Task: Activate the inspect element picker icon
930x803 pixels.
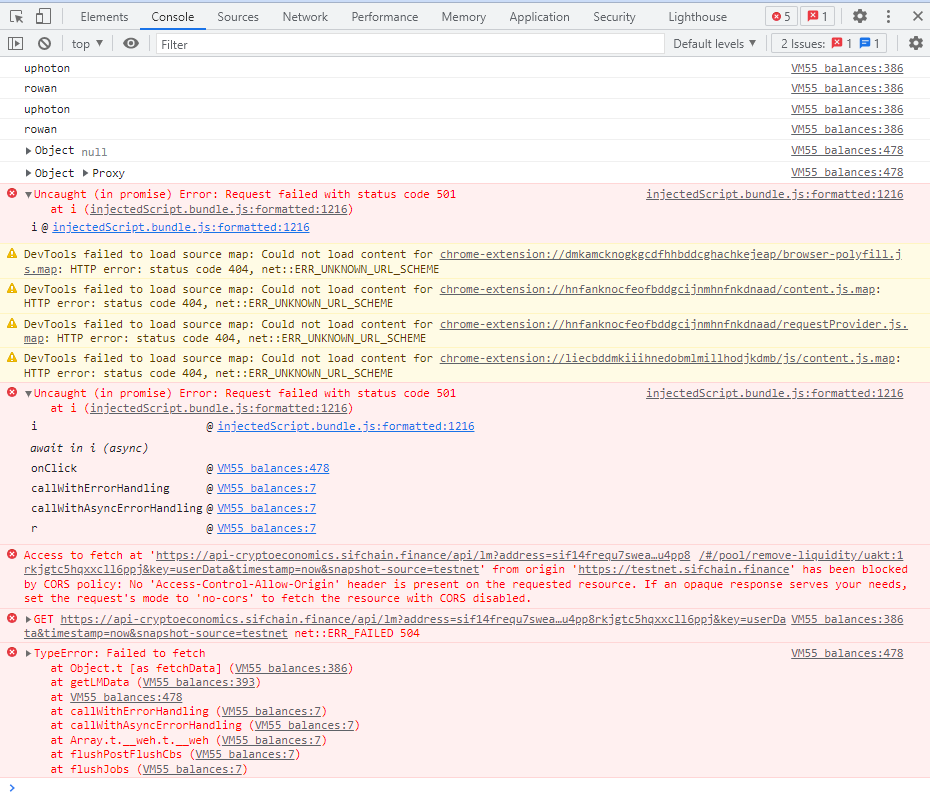Action: (x=17, y=17)
